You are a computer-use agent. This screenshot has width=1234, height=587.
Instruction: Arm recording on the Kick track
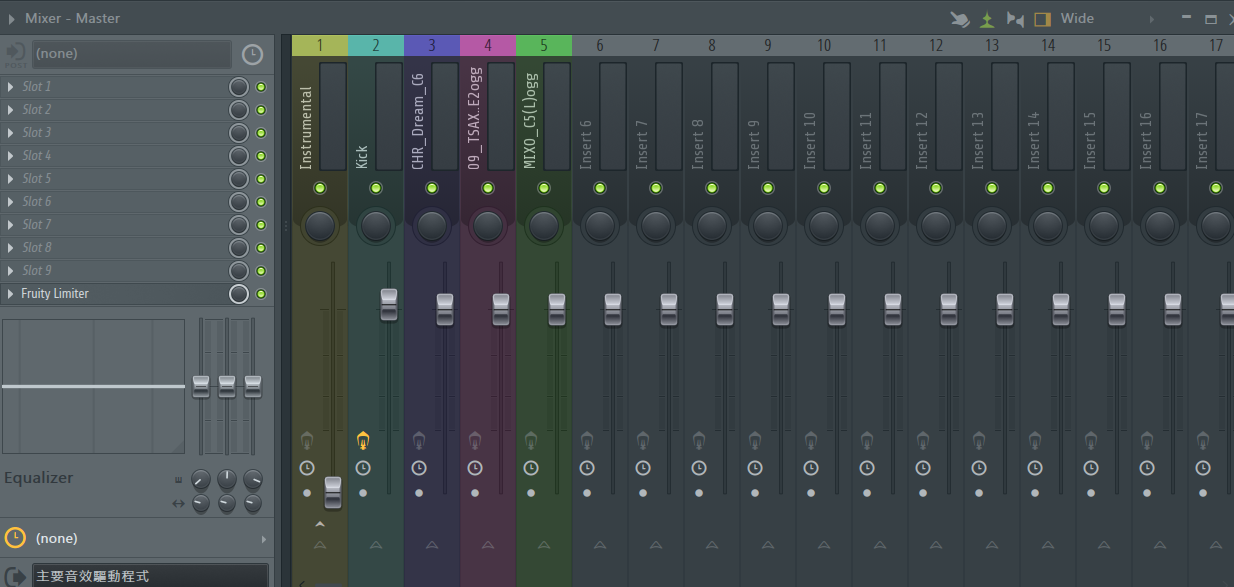tap(363, 493)
